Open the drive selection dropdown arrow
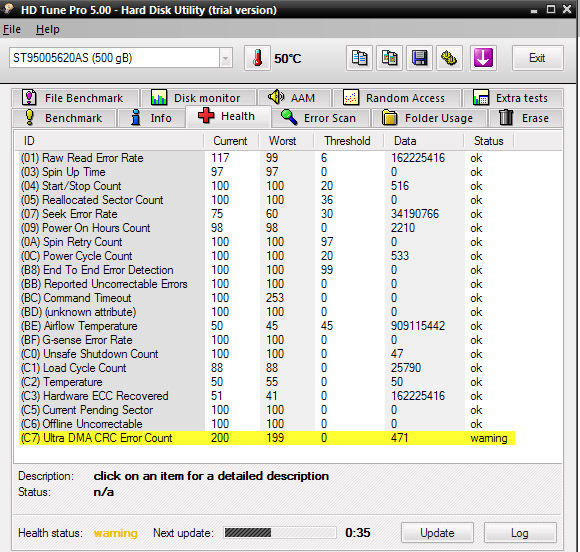Viewport: 580px width, 552px height. click(x=225, y=58)
